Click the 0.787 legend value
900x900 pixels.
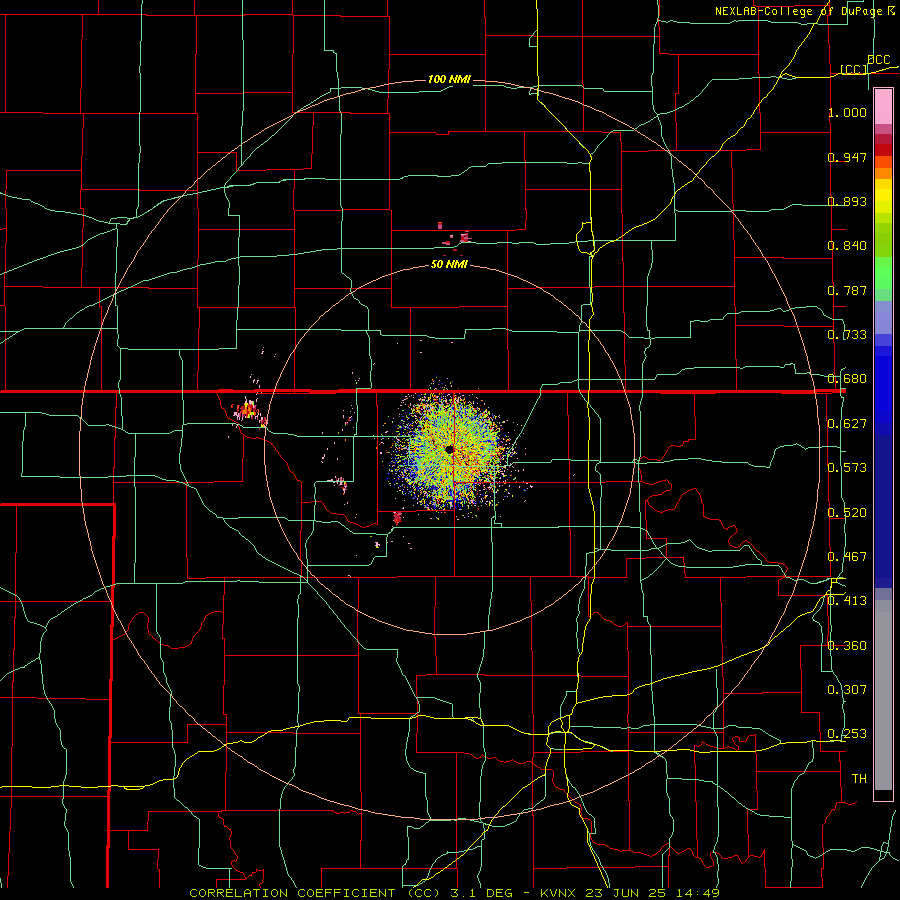[847, 290]
